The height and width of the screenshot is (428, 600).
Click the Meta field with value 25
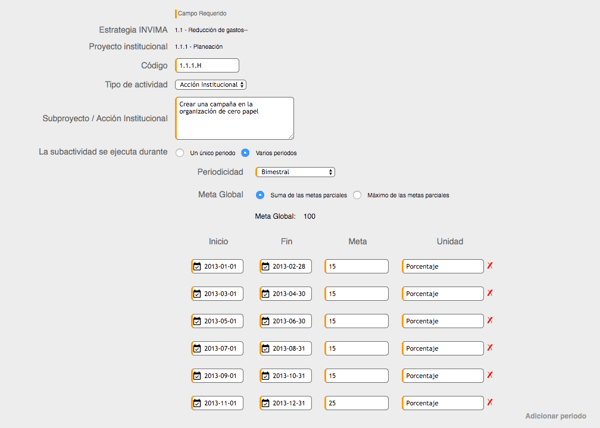tap(357, 403)
